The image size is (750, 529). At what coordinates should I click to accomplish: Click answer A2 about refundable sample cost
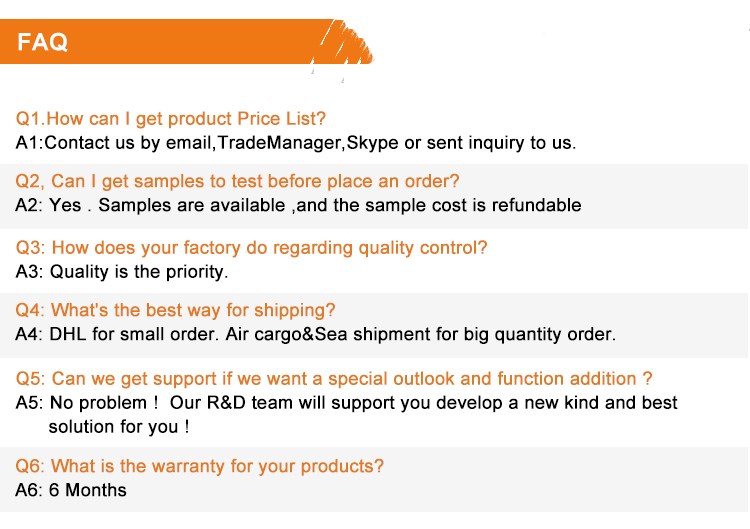click(298, 205)
